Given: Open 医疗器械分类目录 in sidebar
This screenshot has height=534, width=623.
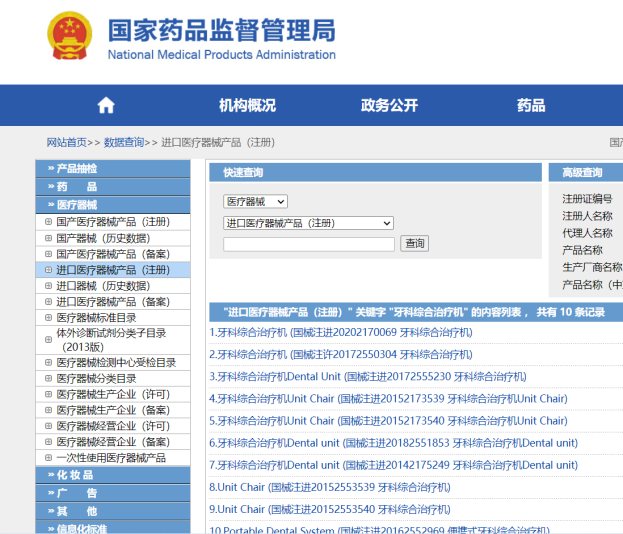Looking at the screenshot, I should click(96, 378).
